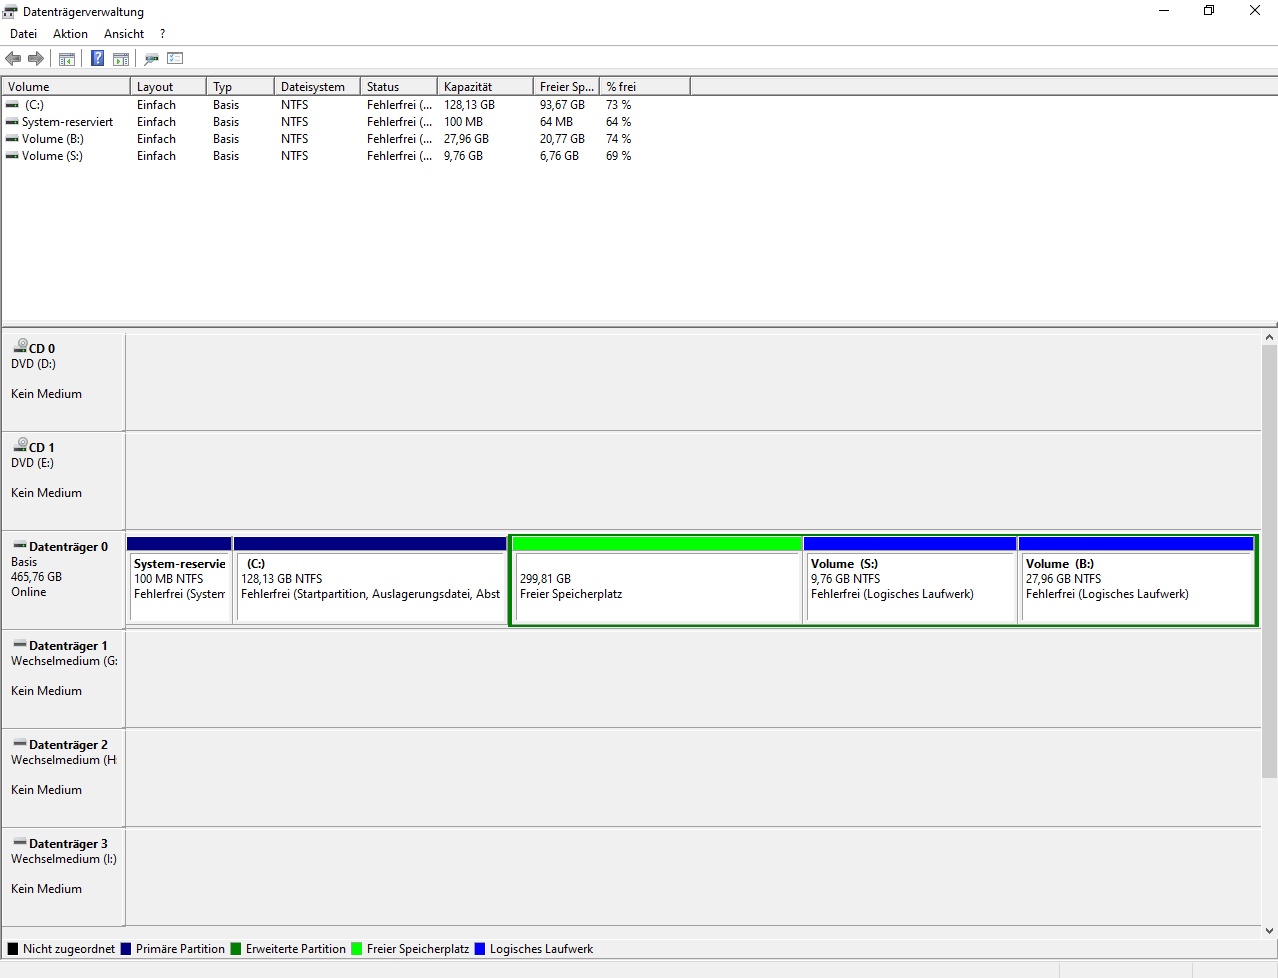Click the drive icon of the (C:) volume row
Screen dimensions: 1278x978
(12, 104)
